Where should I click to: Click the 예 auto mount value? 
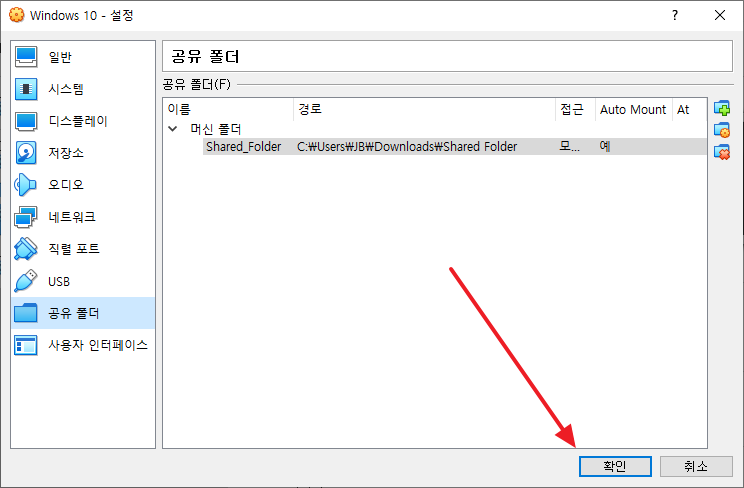(x=605, y=147)
